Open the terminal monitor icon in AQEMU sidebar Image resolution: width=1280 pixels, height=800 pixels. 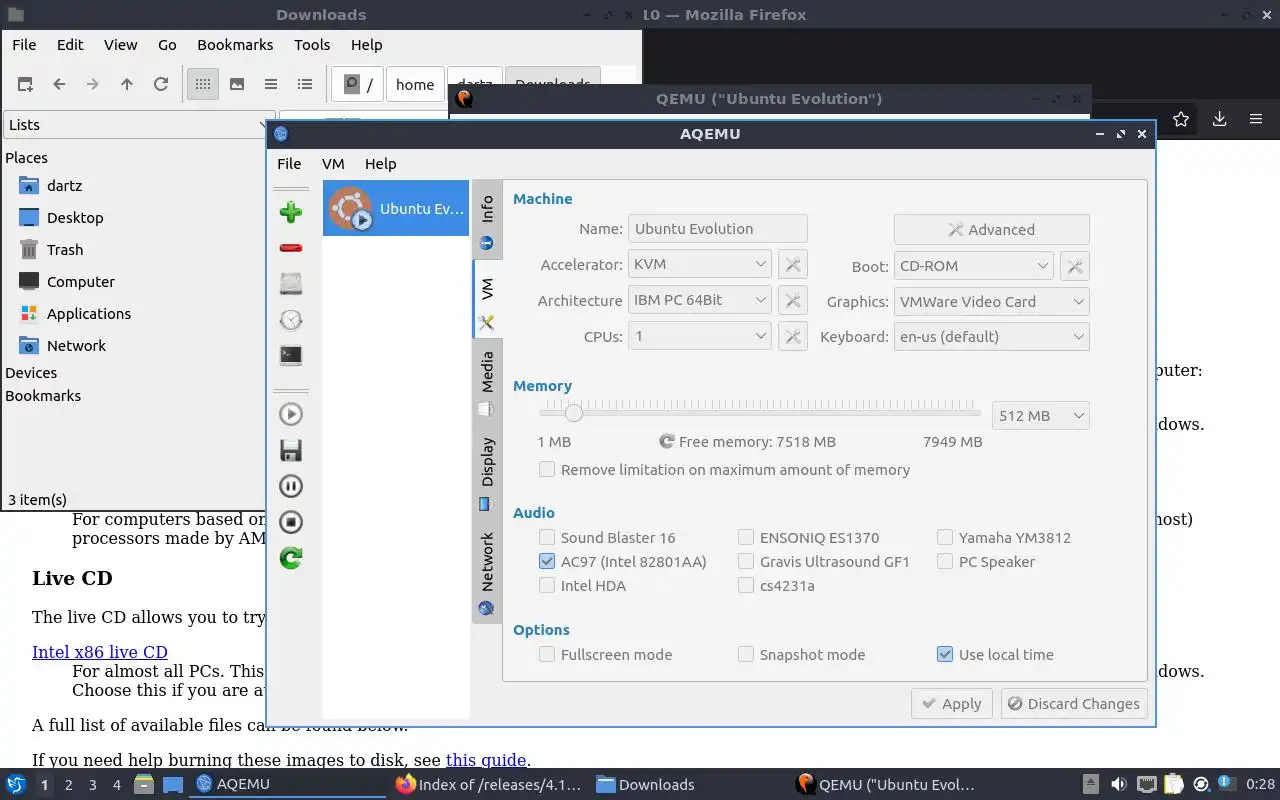pos(291,355)
